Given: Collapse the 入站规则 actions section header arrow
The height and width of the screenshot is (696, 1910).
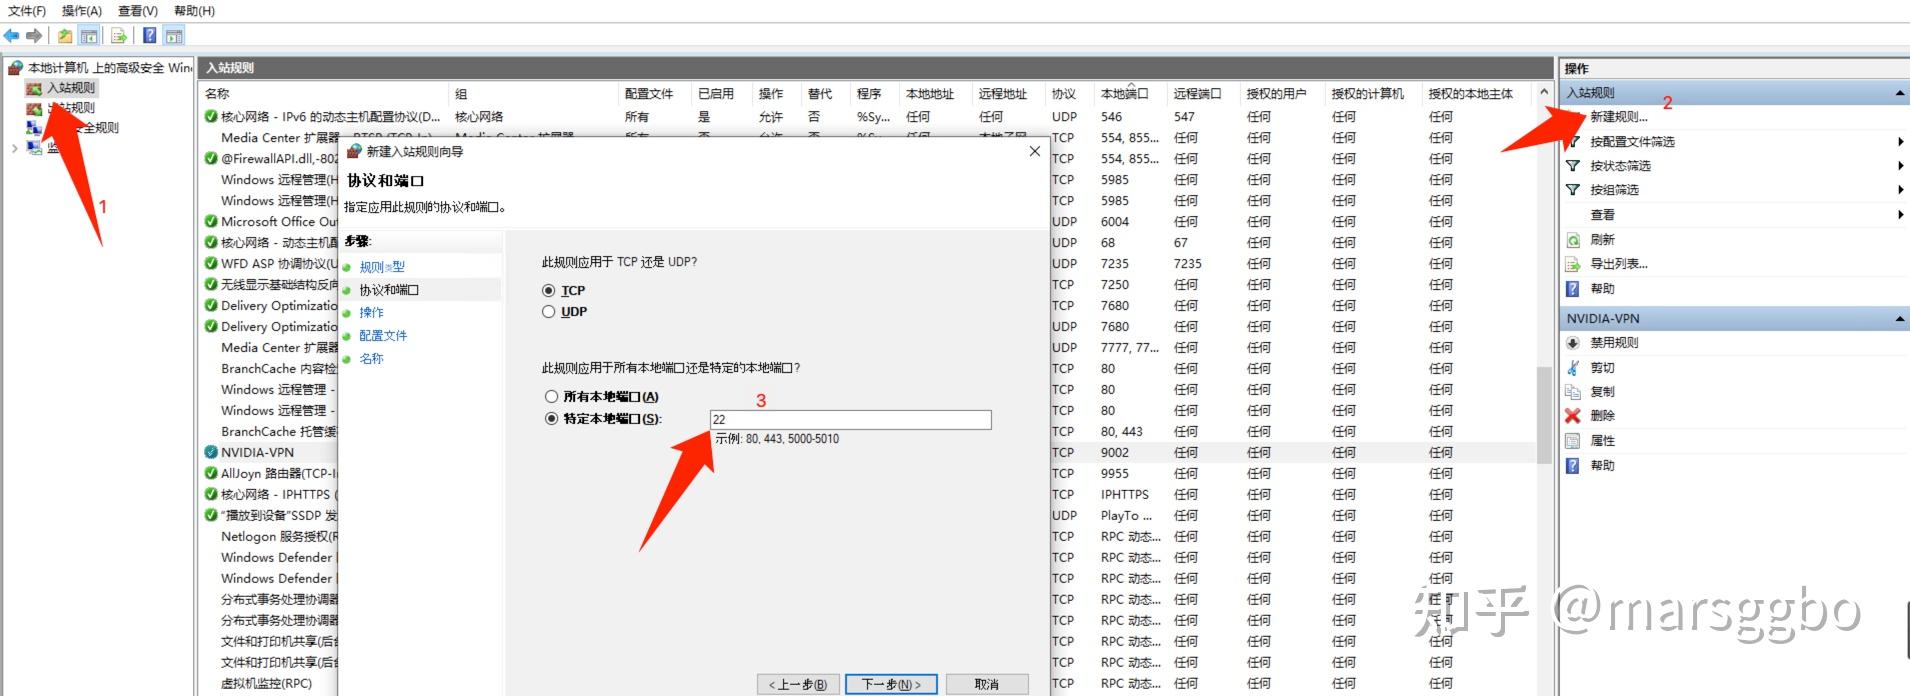Looking at the screenshot, I should (x=1899, y=93).
